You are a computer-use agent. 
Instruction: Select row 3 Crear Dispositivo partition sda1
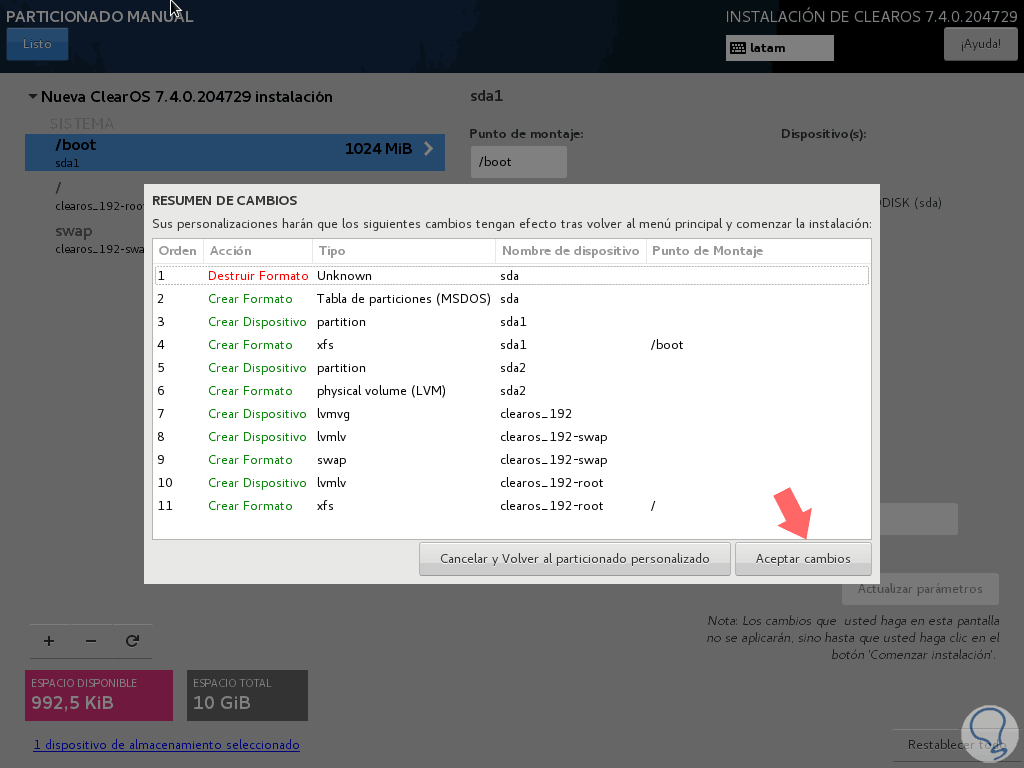[511, 322]
